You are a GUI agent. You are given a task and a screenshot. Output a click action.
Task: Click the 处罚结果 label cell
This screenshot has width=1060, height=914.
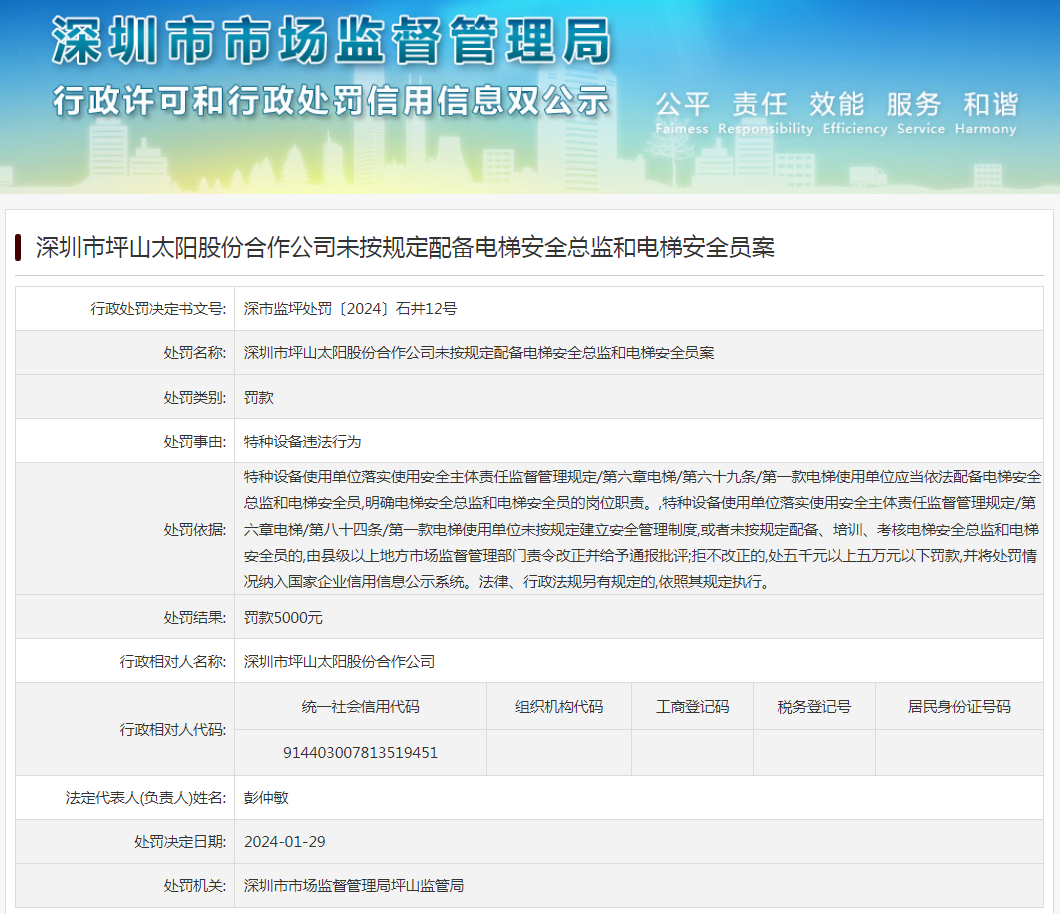click(x=125, y=617)
